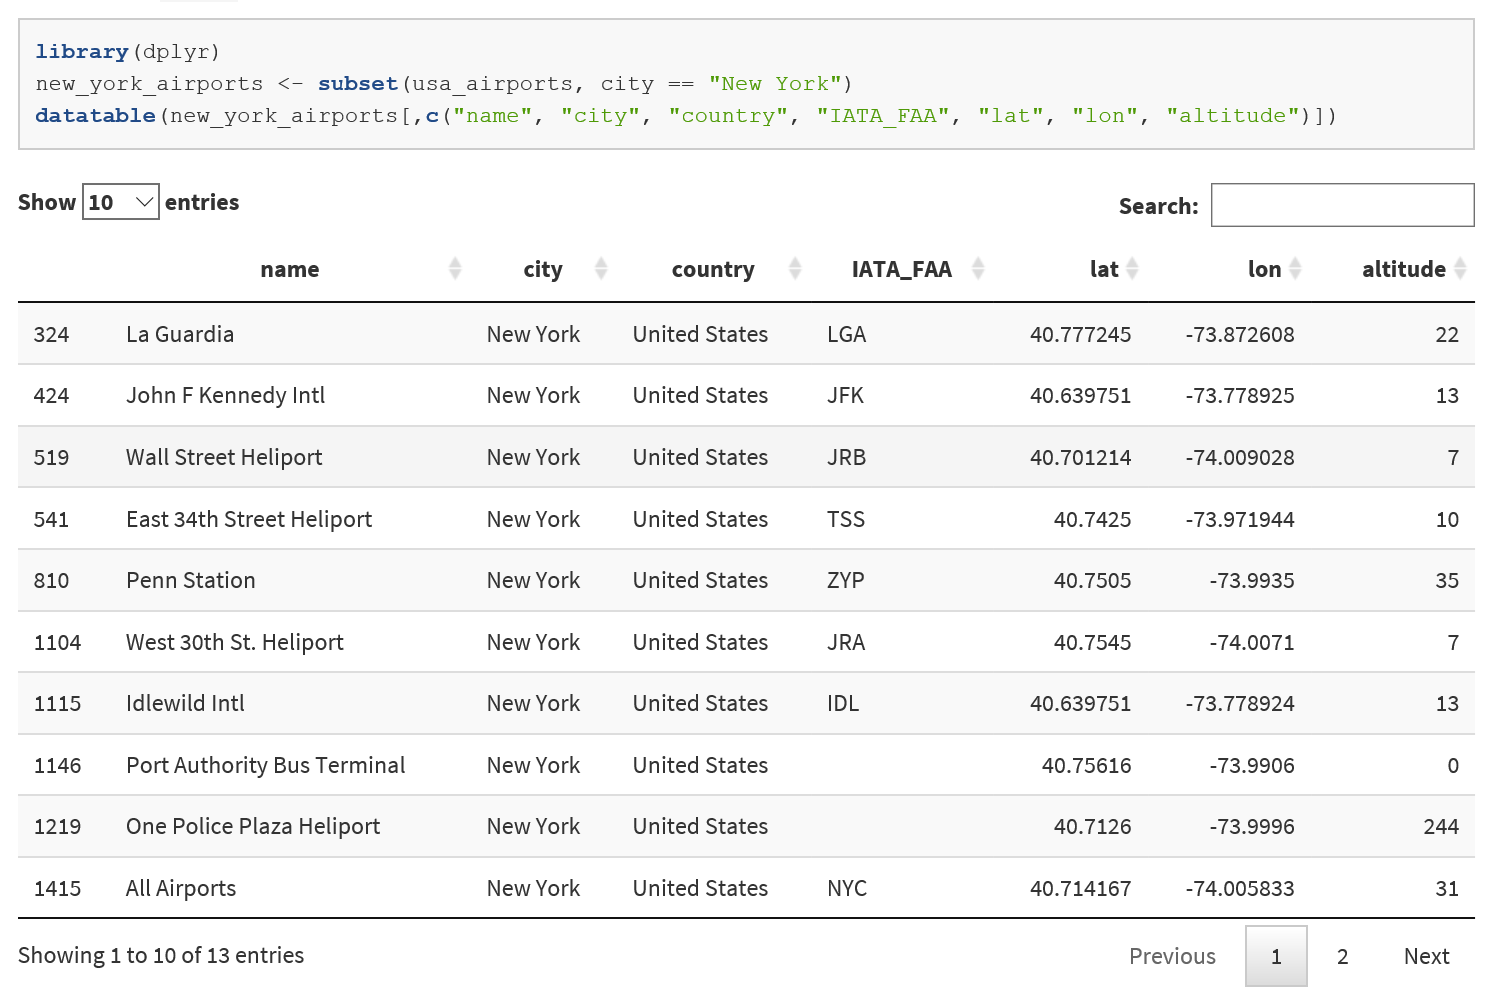Click the name column sort icon

click(x=455, y=269)
